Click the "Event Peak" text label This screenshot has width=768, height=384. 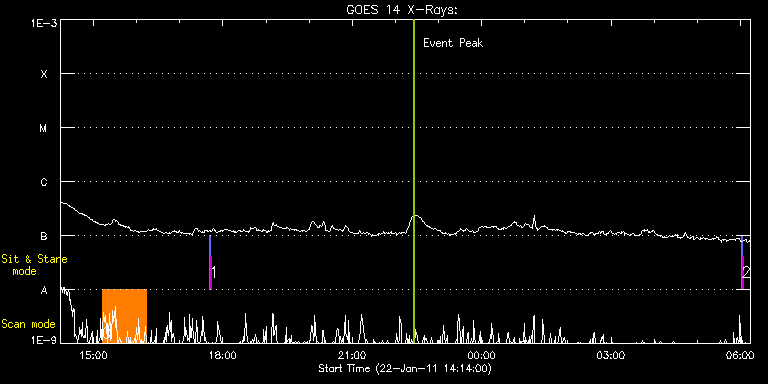coord(453,43)
